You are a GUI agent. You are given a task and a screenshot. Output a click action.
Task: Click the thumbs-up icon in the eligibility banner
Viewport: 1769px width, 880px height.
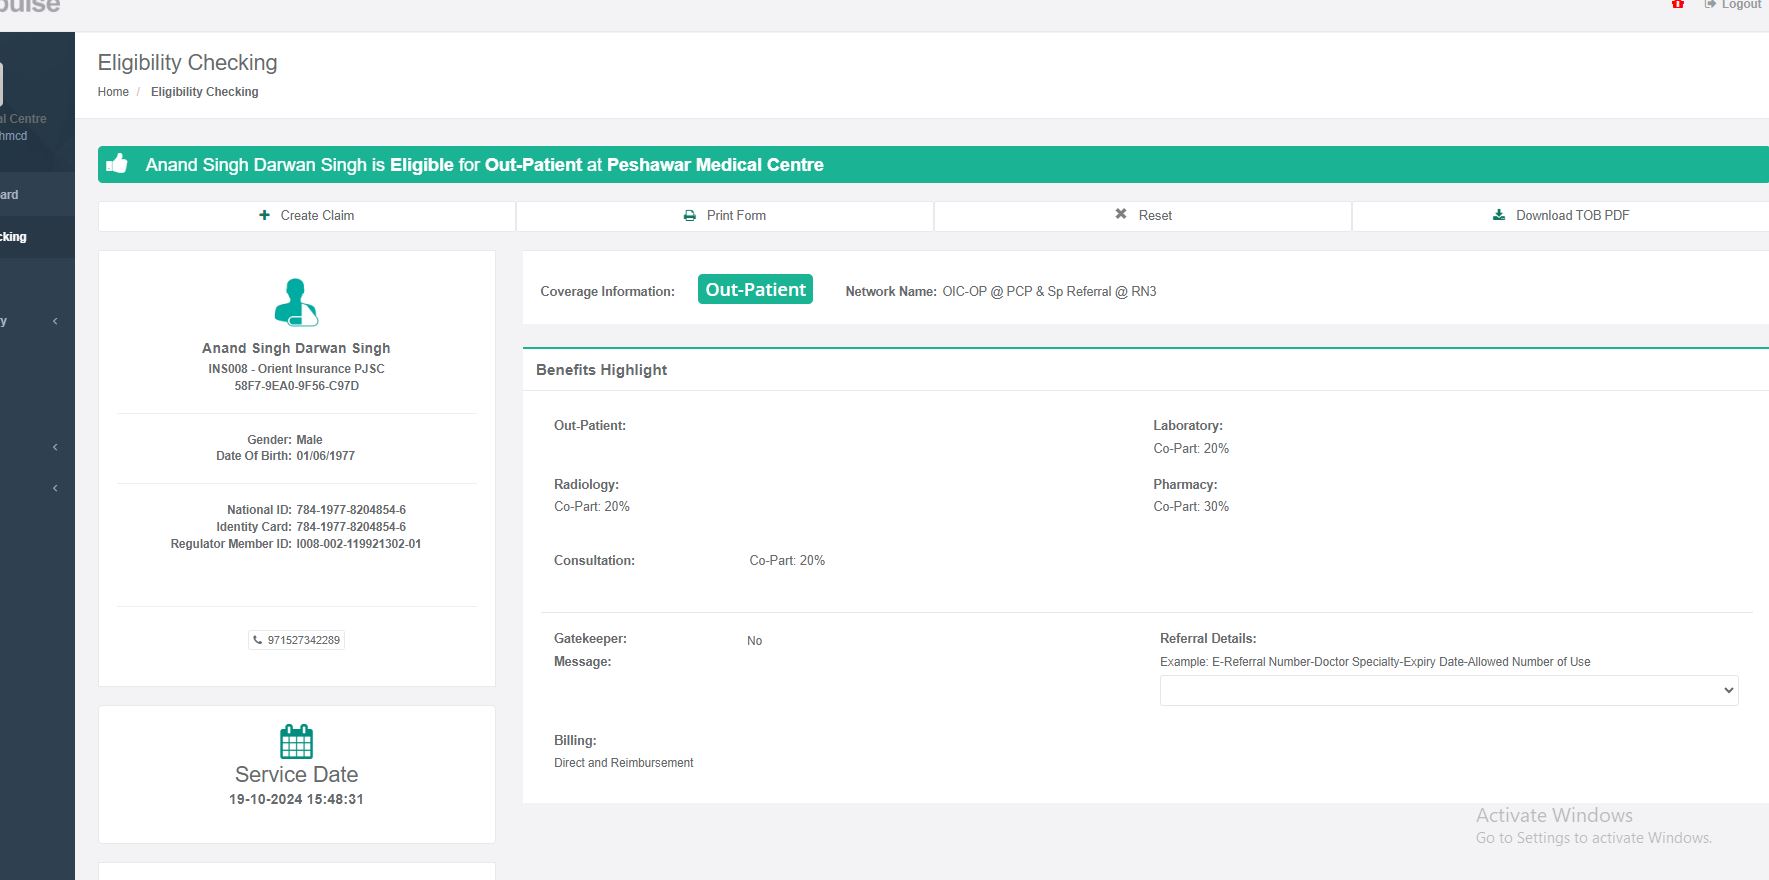117,164
